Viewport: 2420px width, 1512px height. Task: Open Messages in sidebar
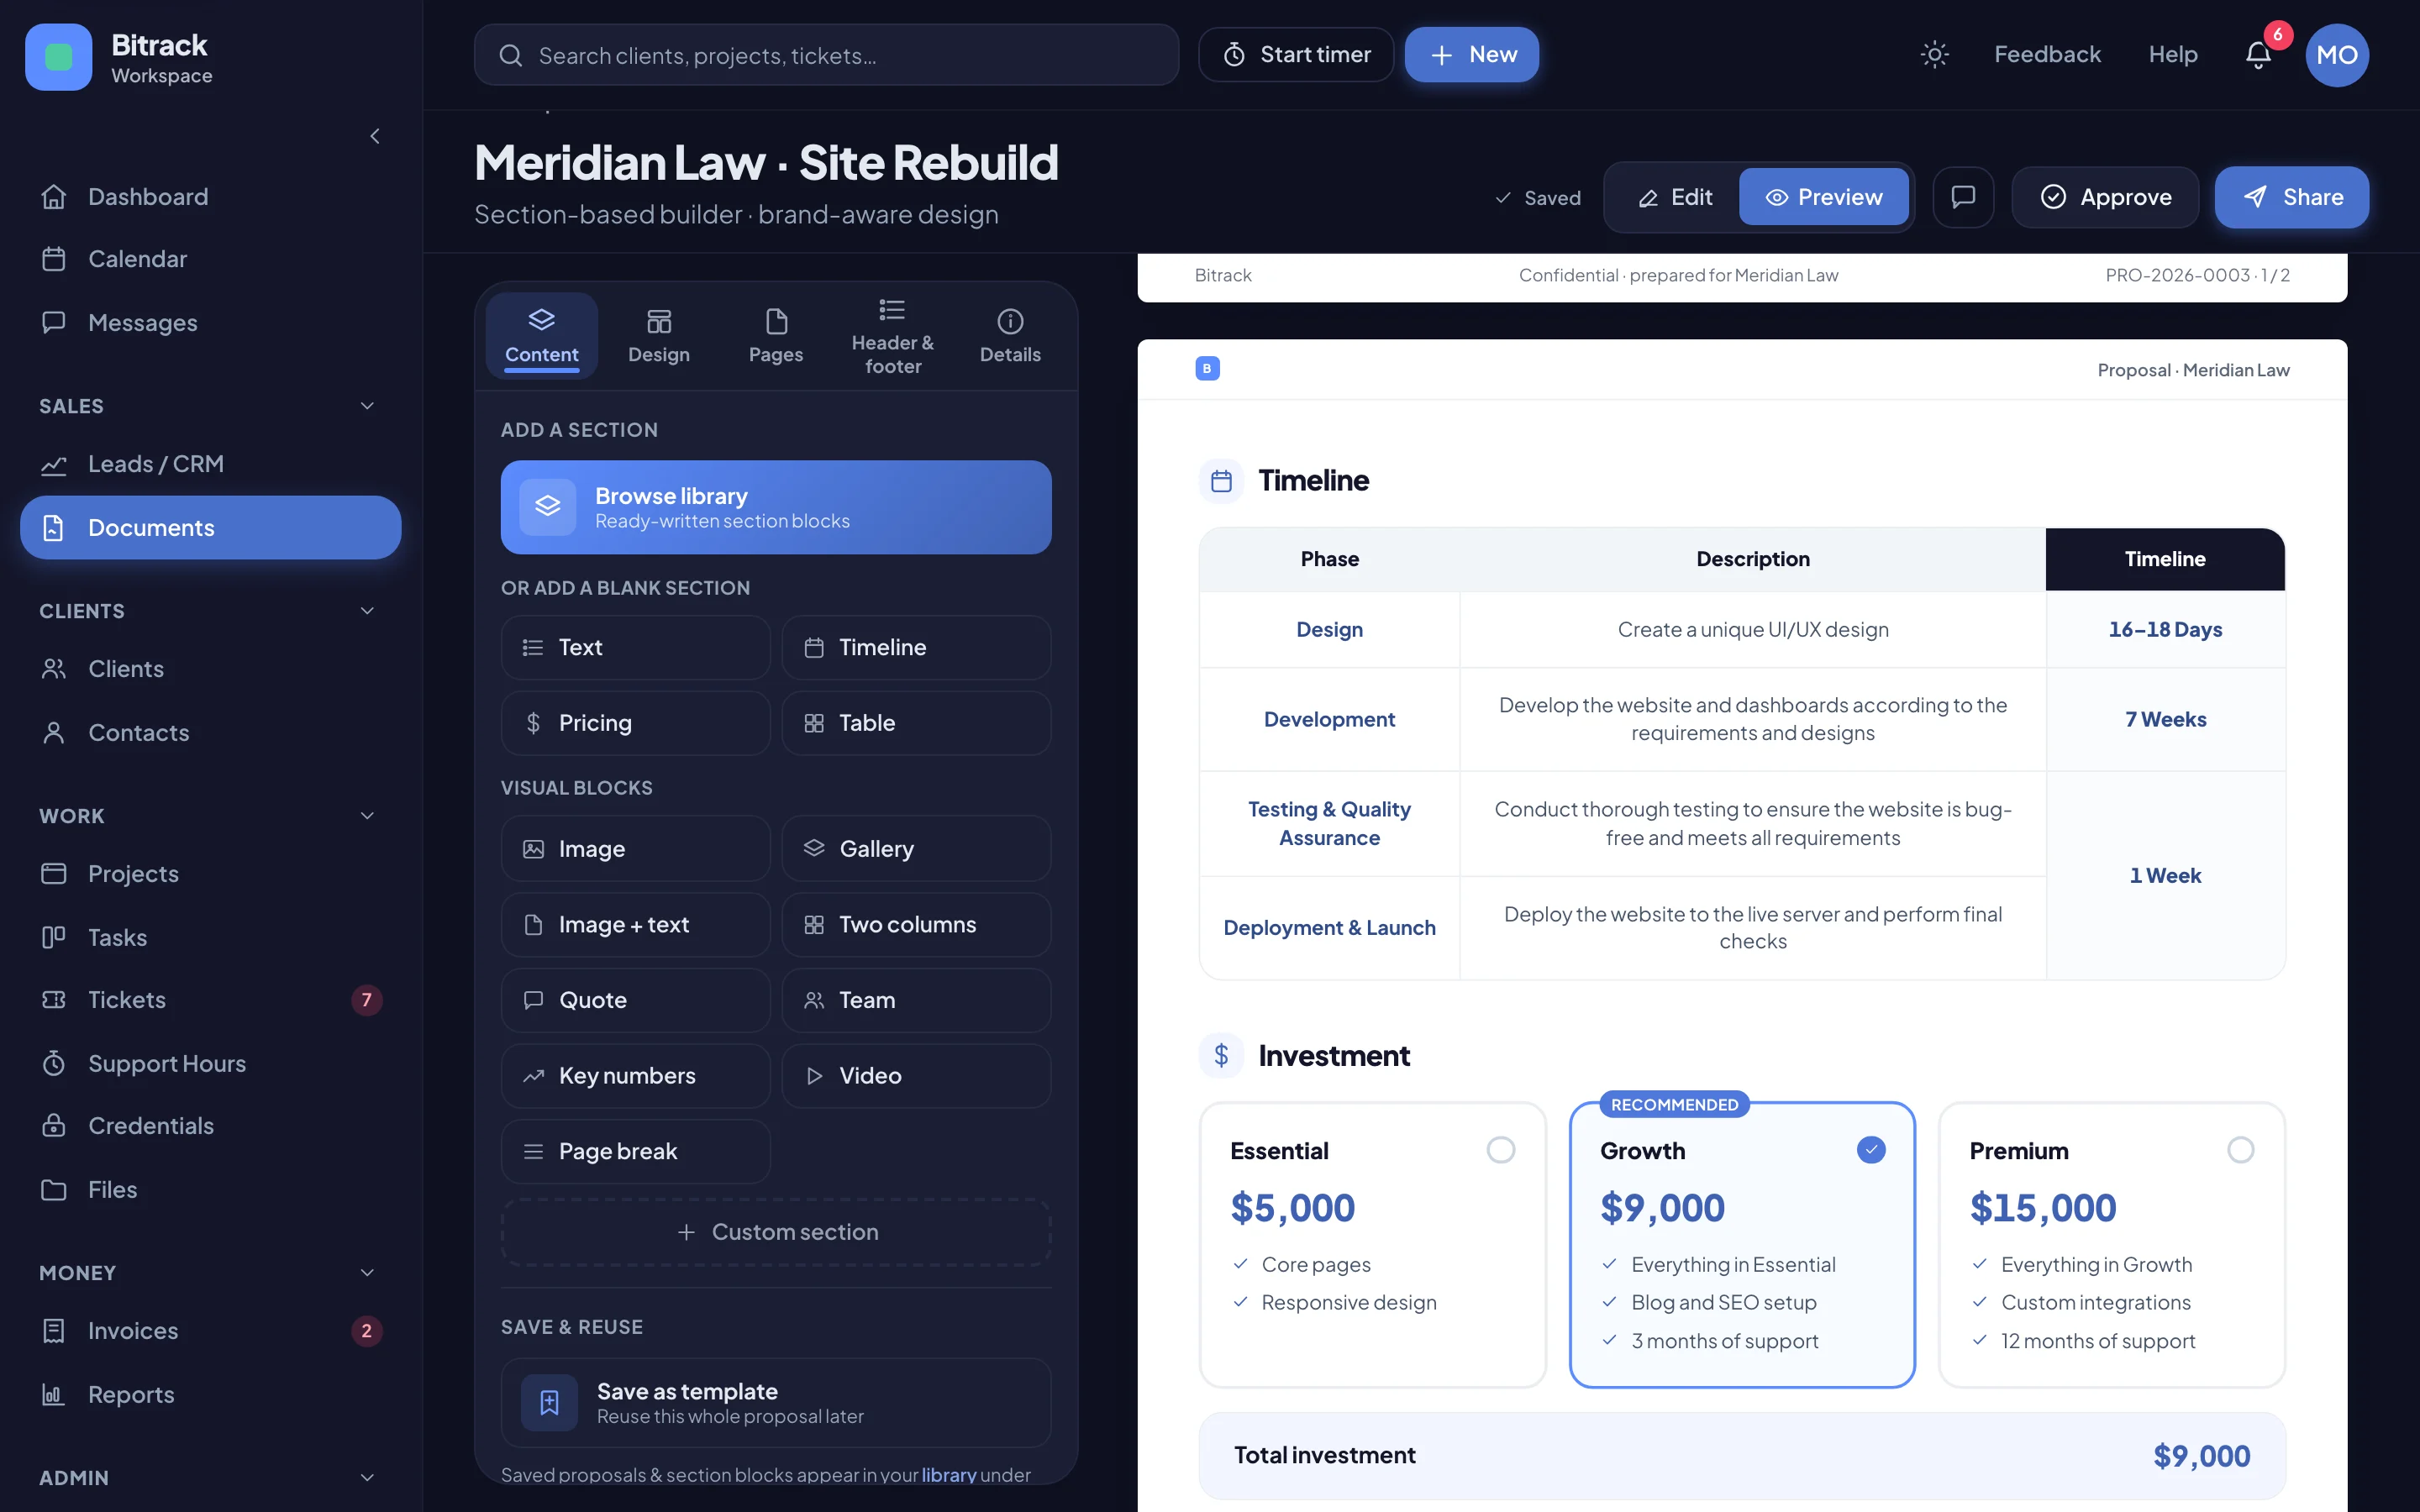(210, 322)
